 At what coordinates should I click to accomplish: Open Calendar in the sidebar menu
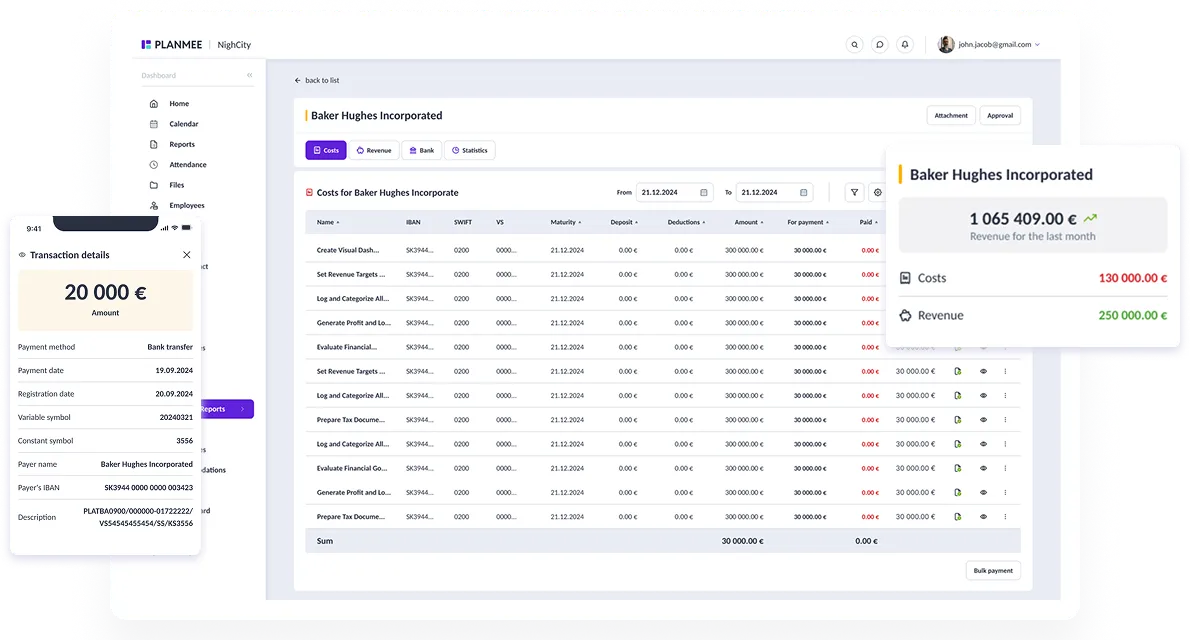pyautogui.click(x=184, y=124)
